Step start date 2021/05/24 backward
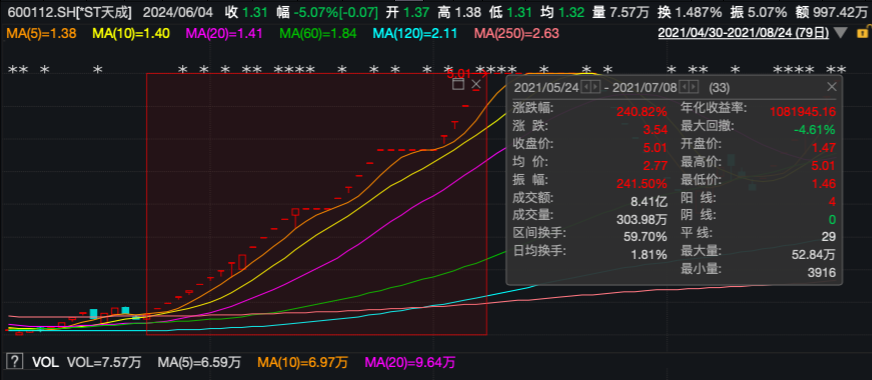872x380 pixels. point(587,87)
